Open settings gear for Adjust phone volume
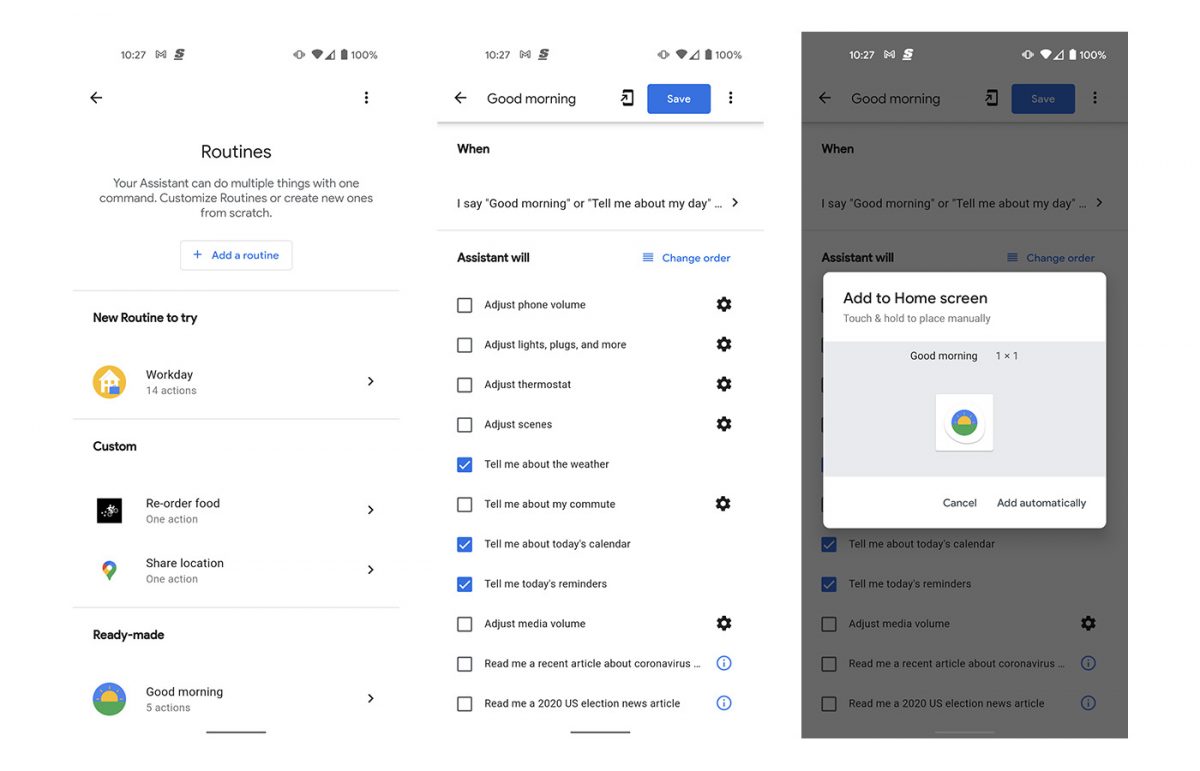This screenshot has height=771, width=1200. click(724, 304)
